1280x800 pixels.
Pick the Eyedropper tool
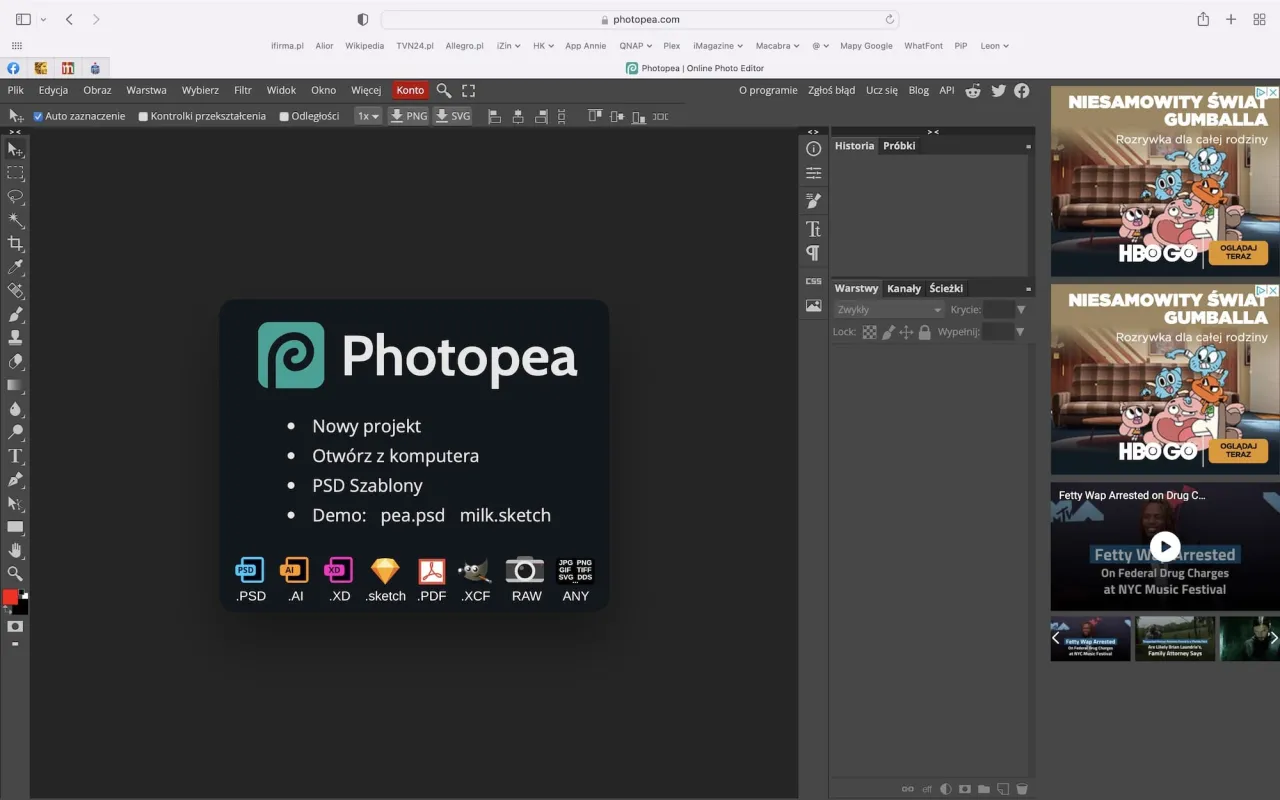coord(15,267)
